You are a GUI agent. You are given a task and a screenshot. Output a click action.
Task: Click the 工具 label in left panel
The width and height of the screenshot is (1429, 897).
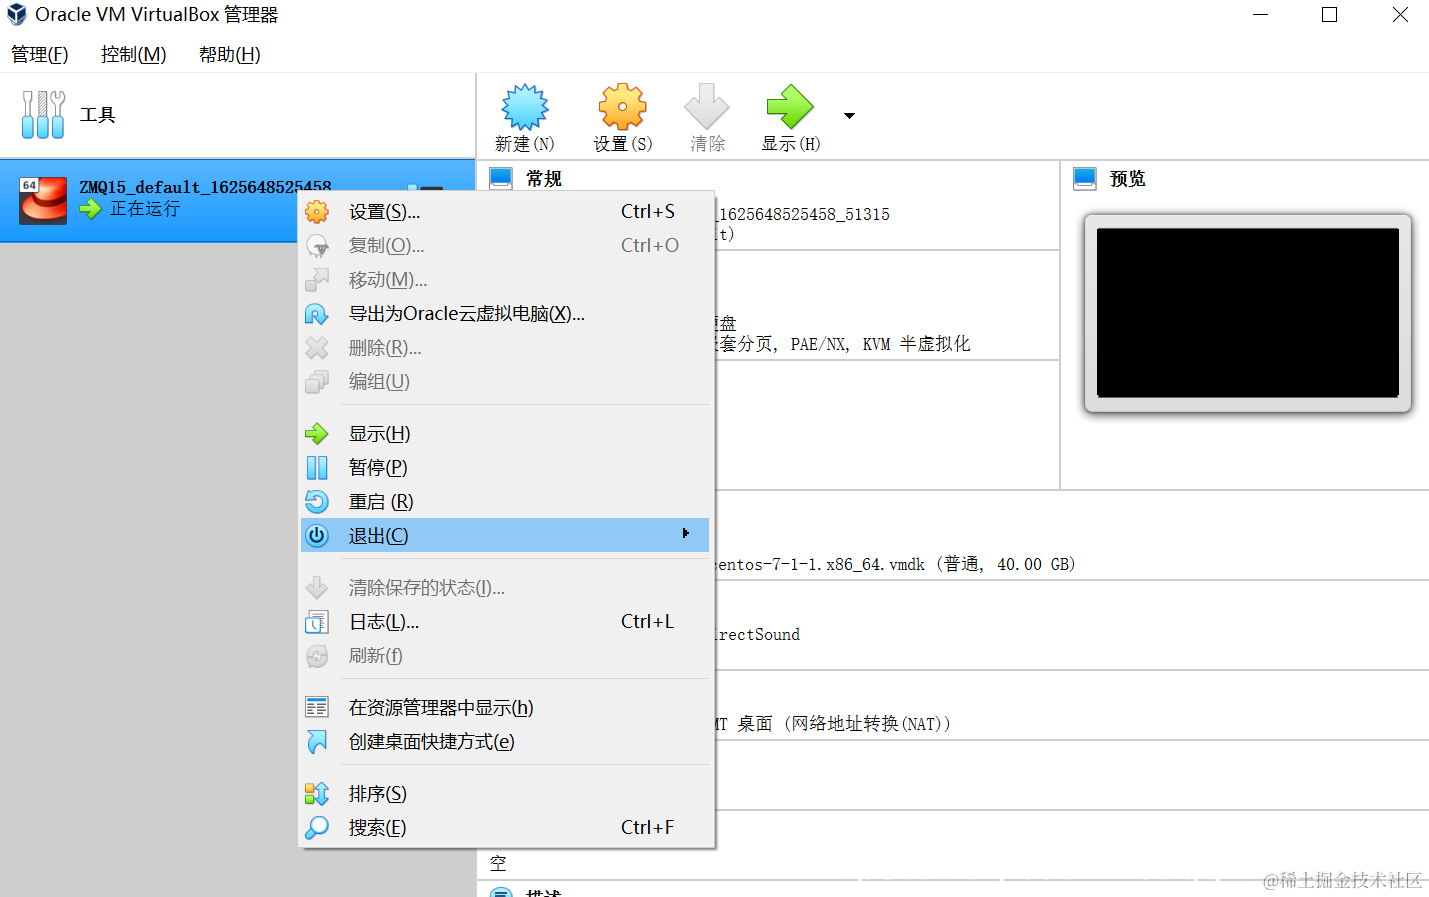[x=98, y=115]
